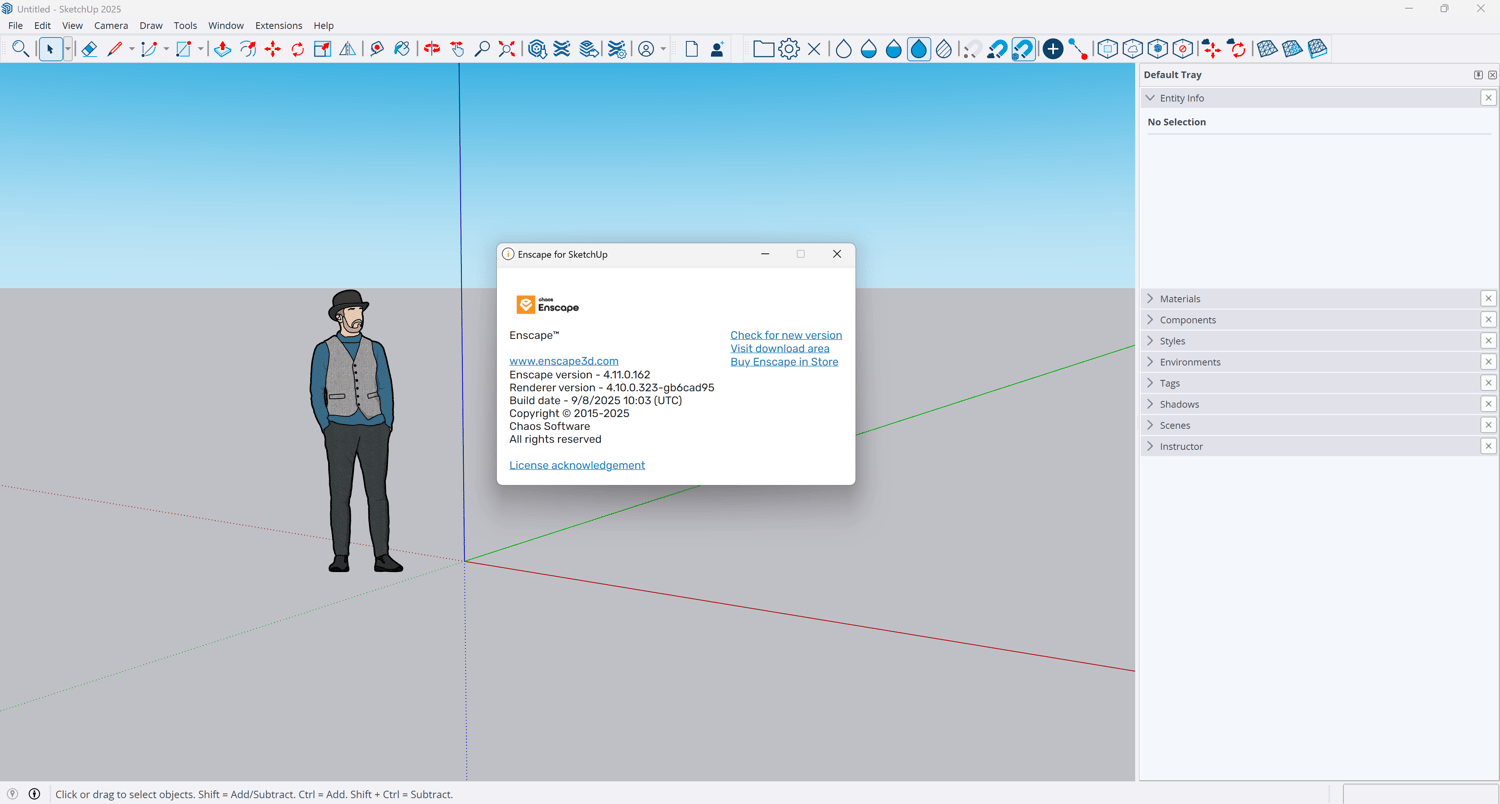Click the person with sparkle icon
The width and height of the screenshot is (1500, 804).
coord(717,49)
